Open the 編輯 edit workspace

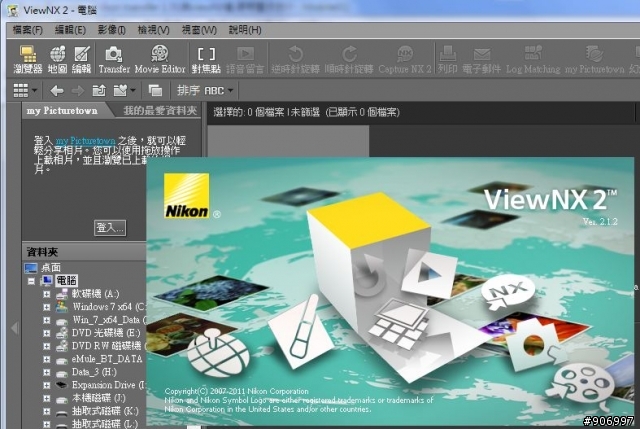[x=81, y=59]
